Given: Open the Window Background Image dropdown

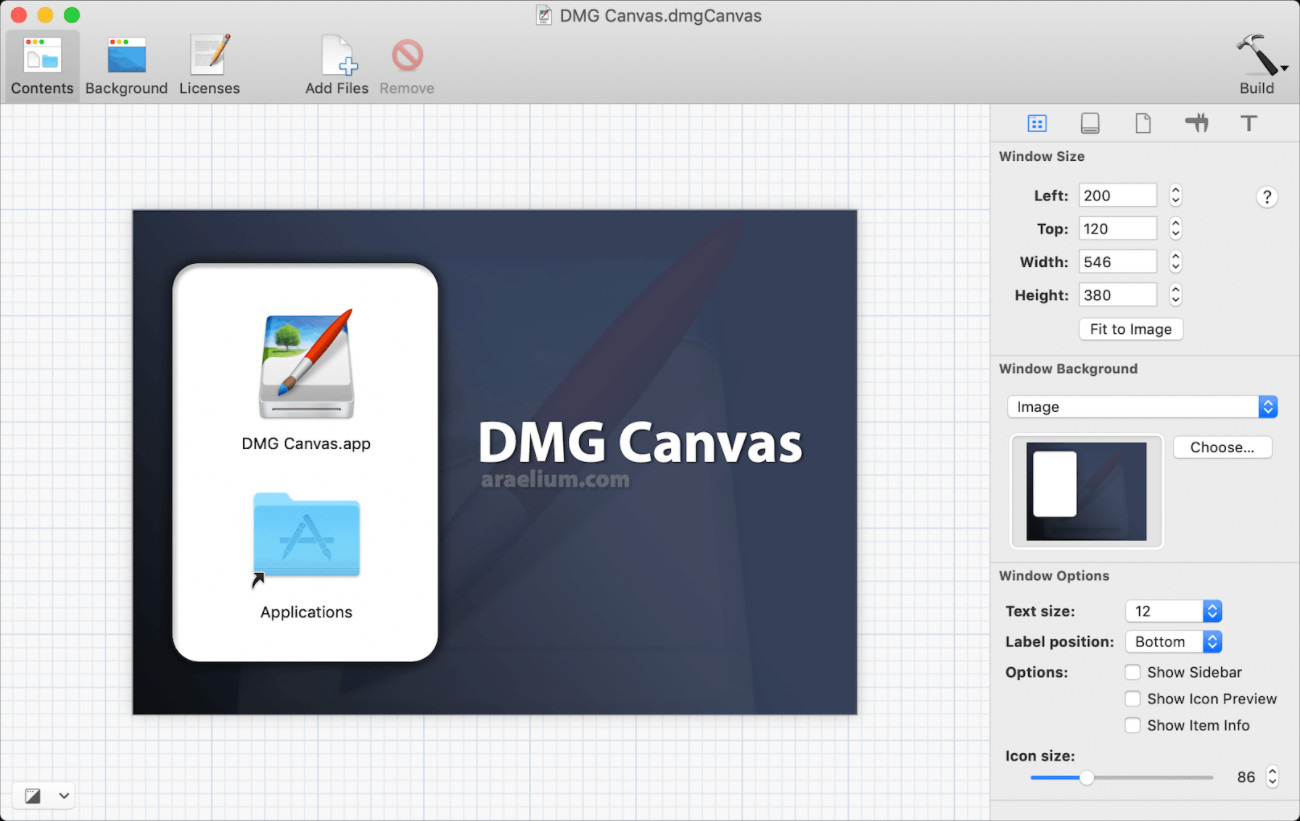Looking at the screenshot, I should click(1143, 407).
